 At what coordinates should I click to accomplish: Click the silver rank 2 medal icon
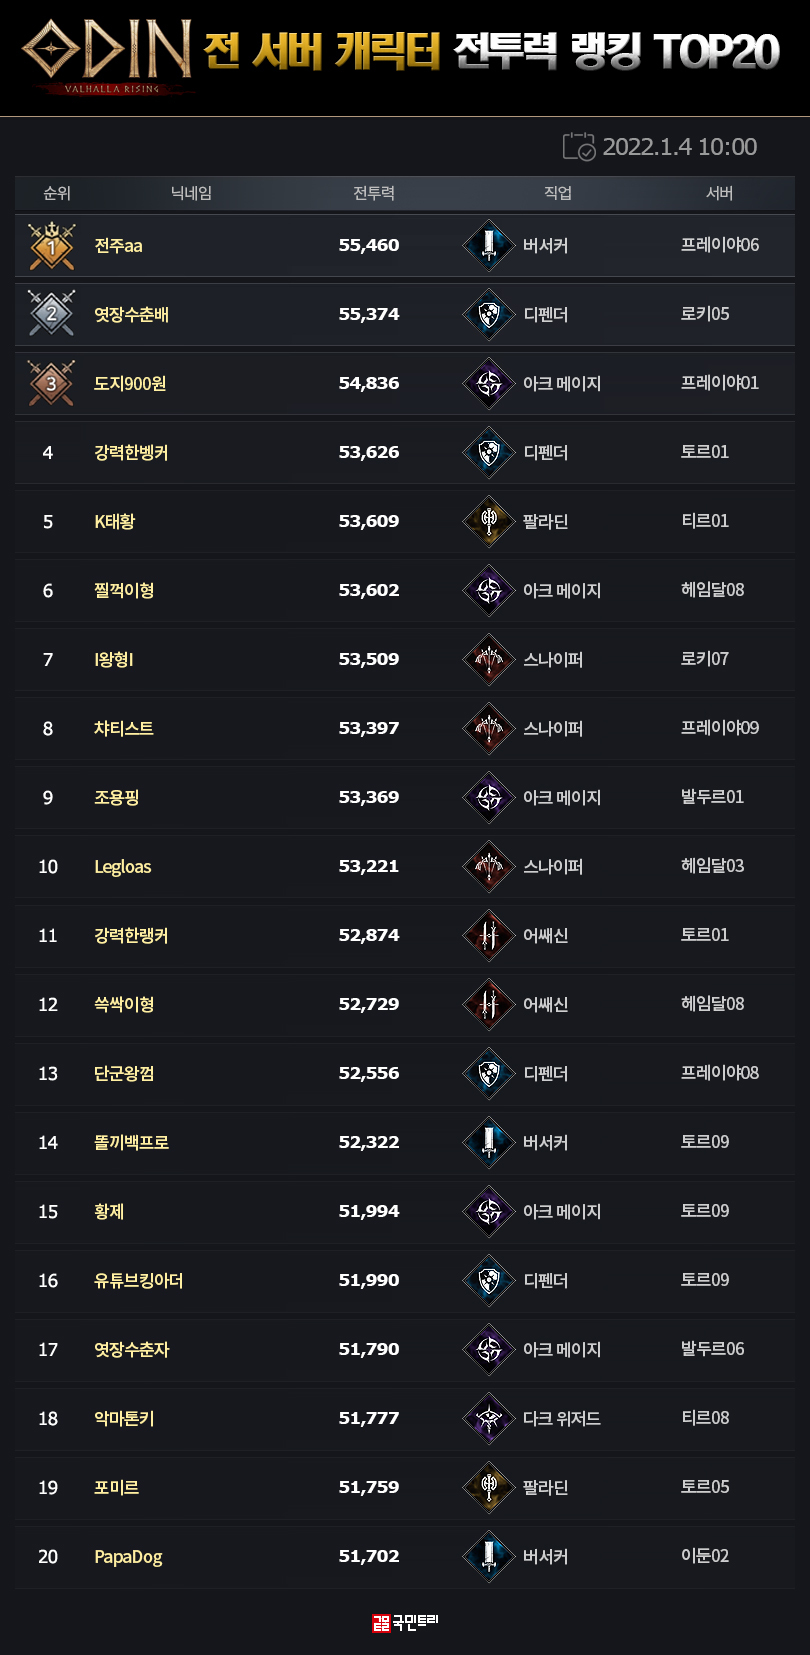coord(52,314)
